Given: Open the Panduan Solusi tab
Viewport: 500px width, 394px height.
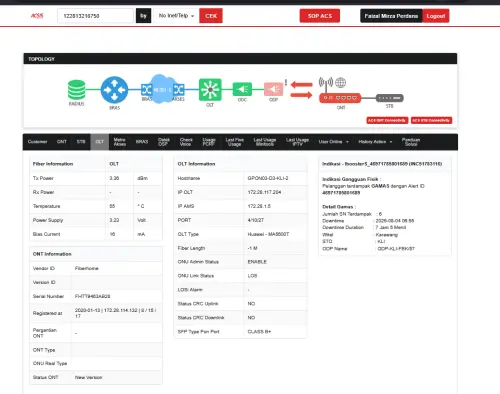Looking at the screenshot, I should [x=411, y=142].
